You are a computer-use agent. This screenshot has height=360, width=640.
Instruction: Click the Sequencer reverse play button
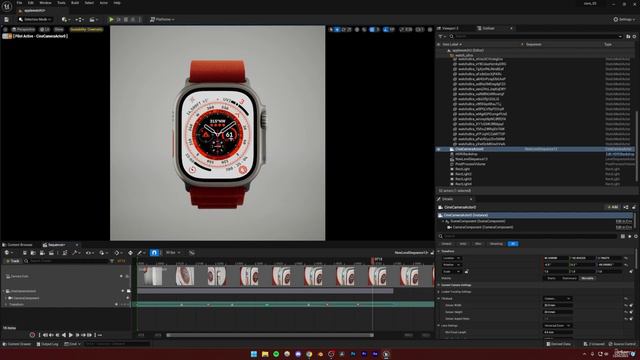click(x=64, y=335)
